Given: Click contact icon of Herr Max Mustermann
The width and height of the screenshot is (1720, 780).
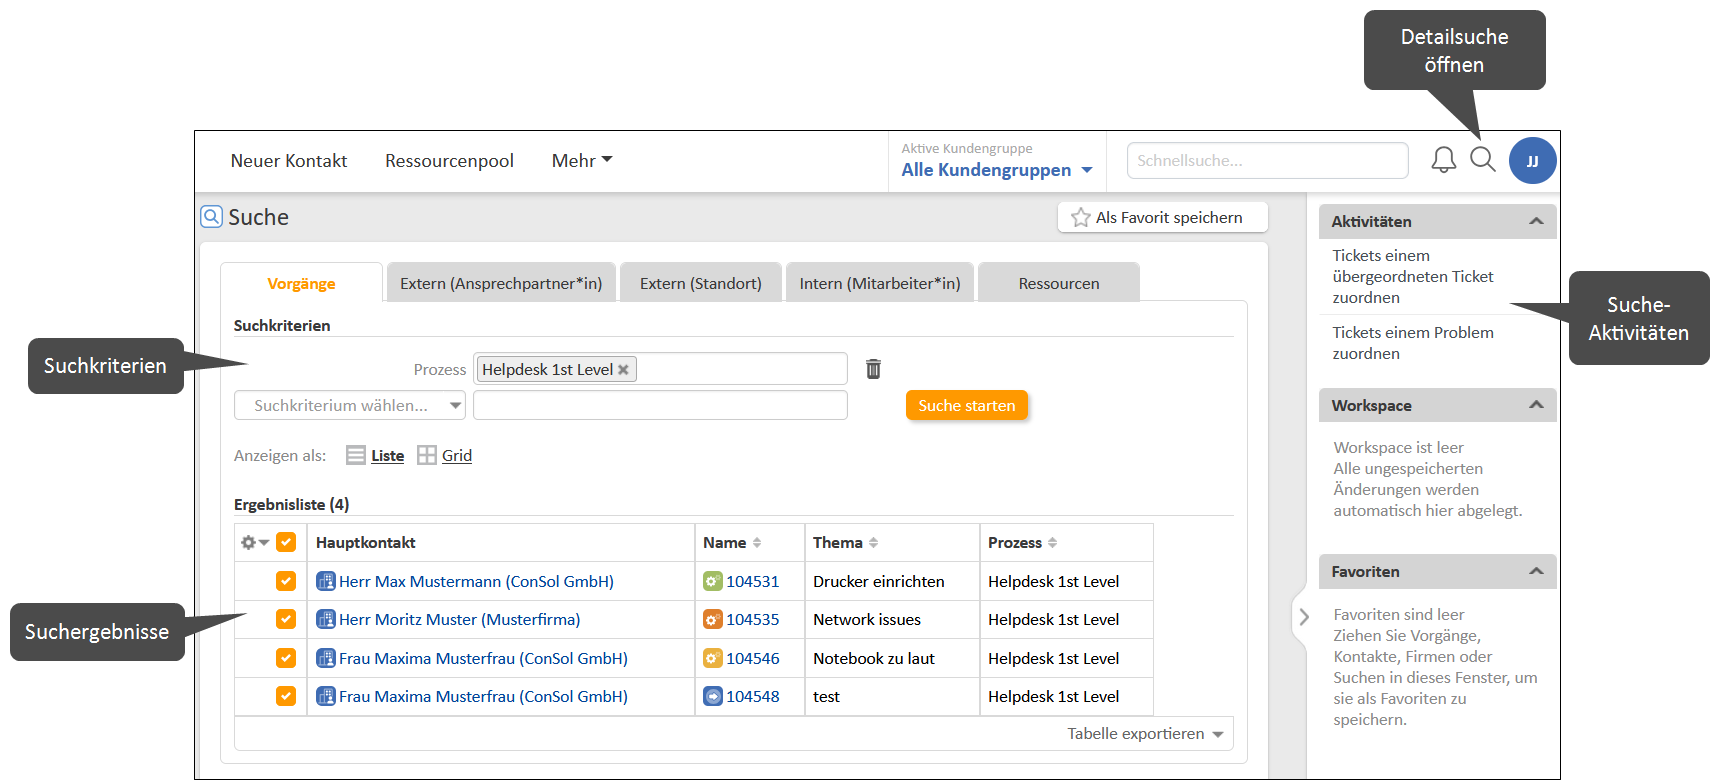Looking at the screenshot, I should coord(325,581).
